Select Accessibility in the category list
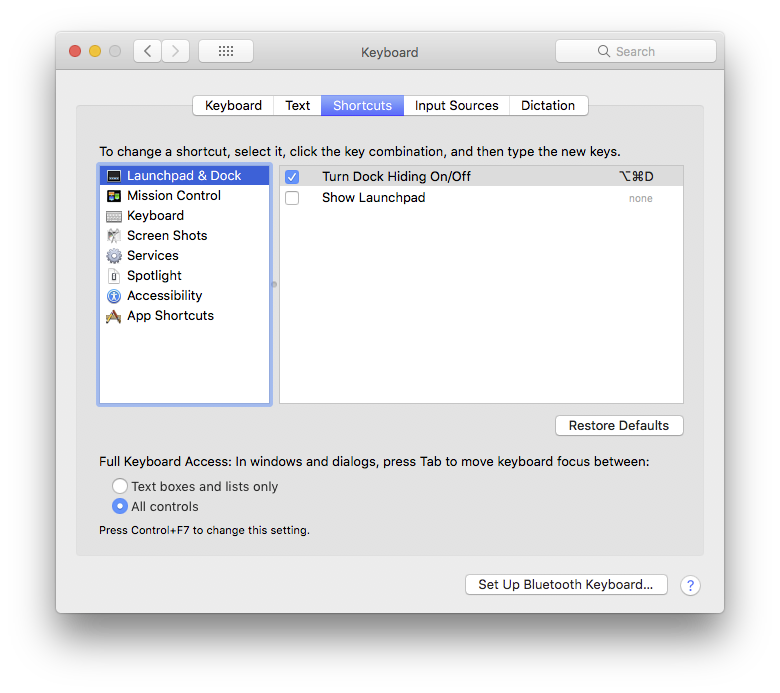 185,296
